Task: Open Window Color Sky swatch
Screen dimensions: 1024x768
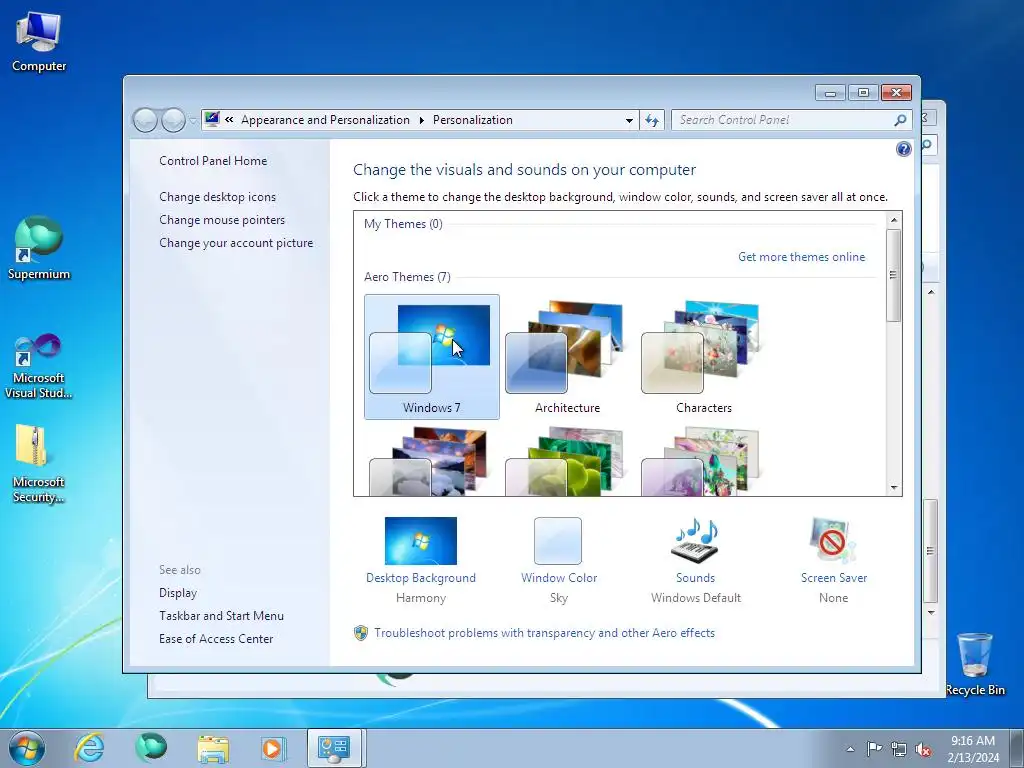Action: 558,560
